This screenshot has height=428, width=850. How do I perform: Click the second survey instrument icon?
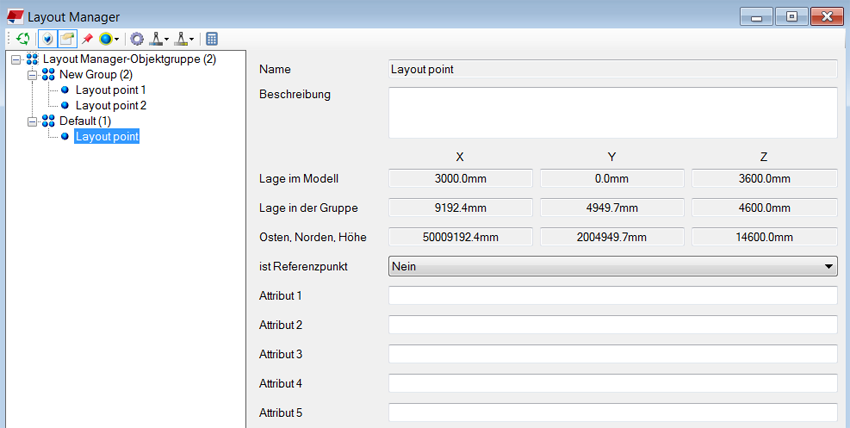coord(182,39)
